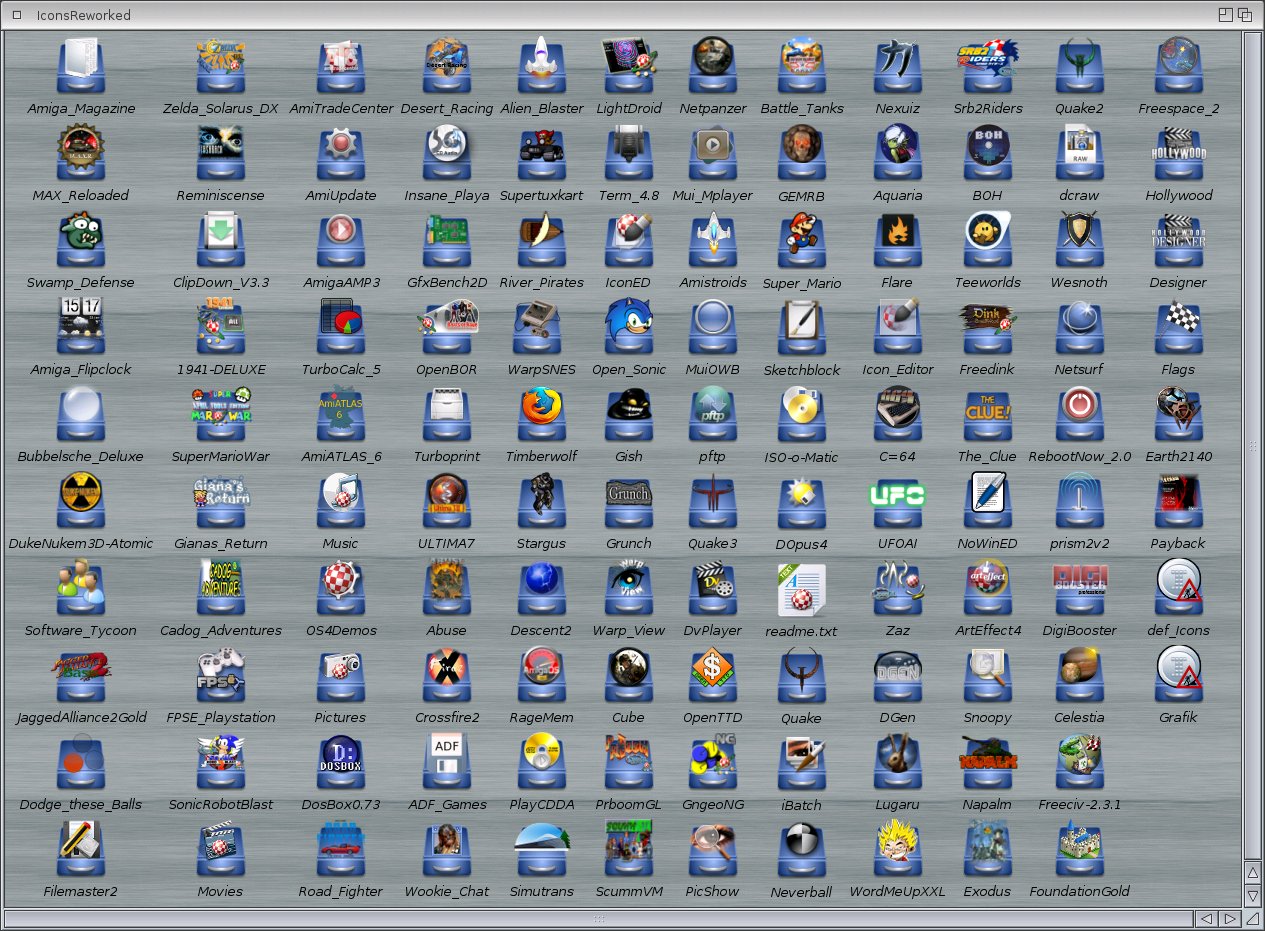Click the PlayCDDA disc icon
The width and height of the screenshot is (1265, 931).
[540, 763]
